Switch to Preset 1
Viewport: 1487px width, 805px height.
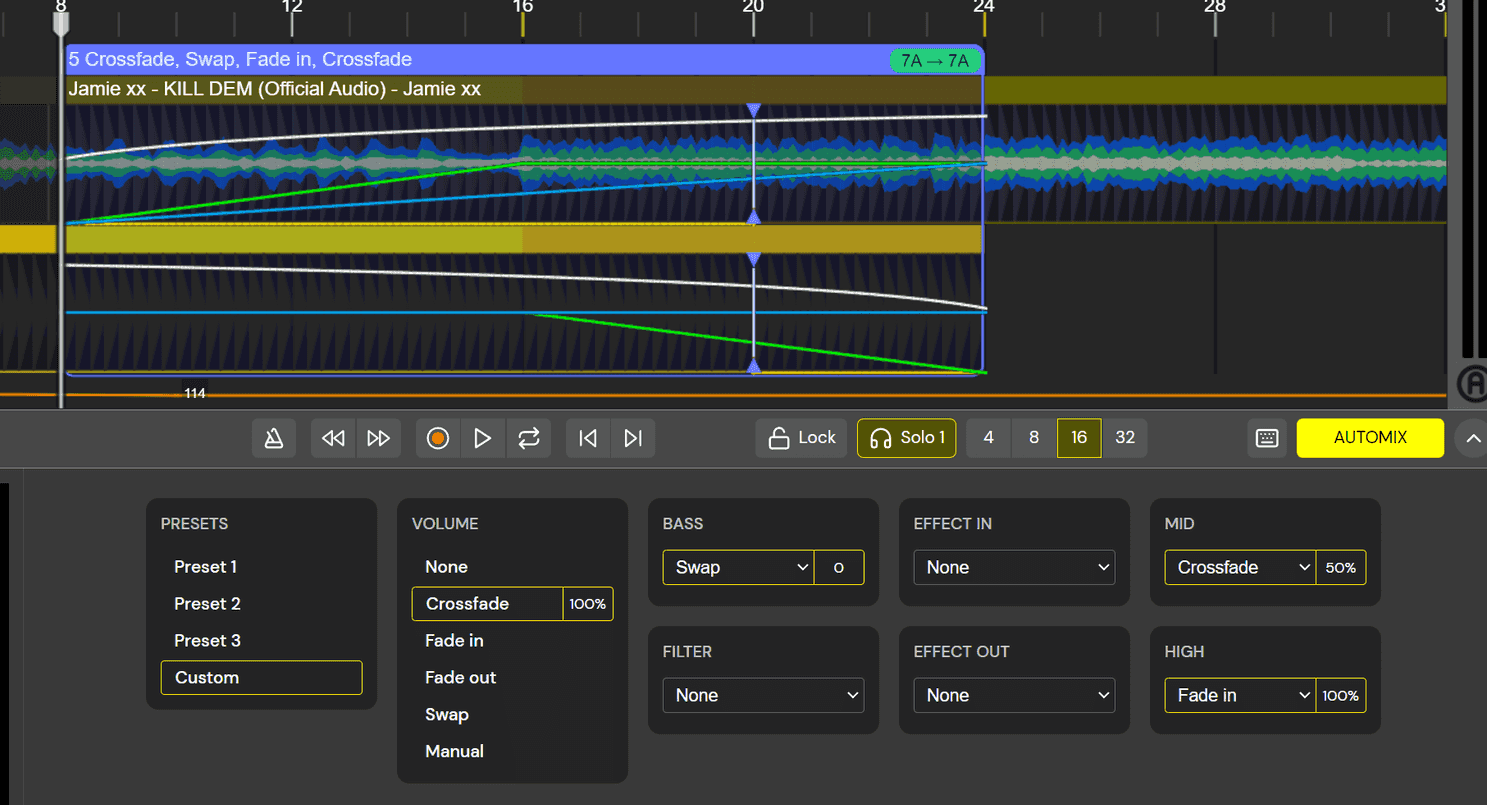tap(205, 566)
